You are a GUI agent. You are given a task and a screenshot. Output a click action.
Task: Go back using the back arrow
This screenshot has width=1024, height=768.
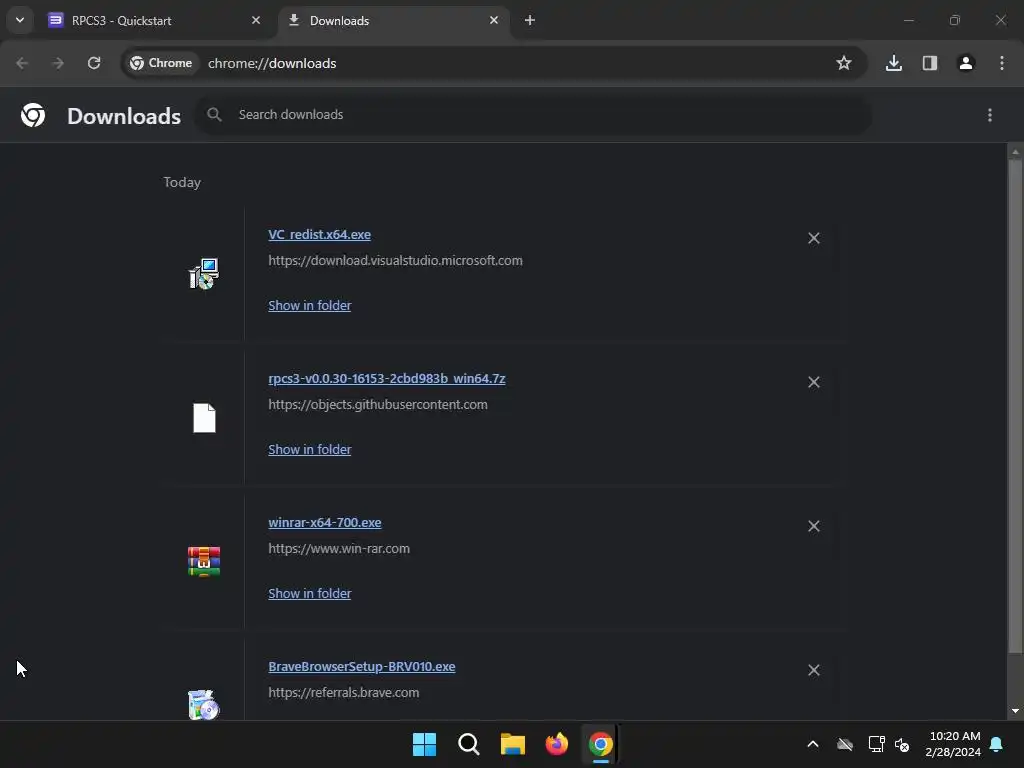click(22, 63)
